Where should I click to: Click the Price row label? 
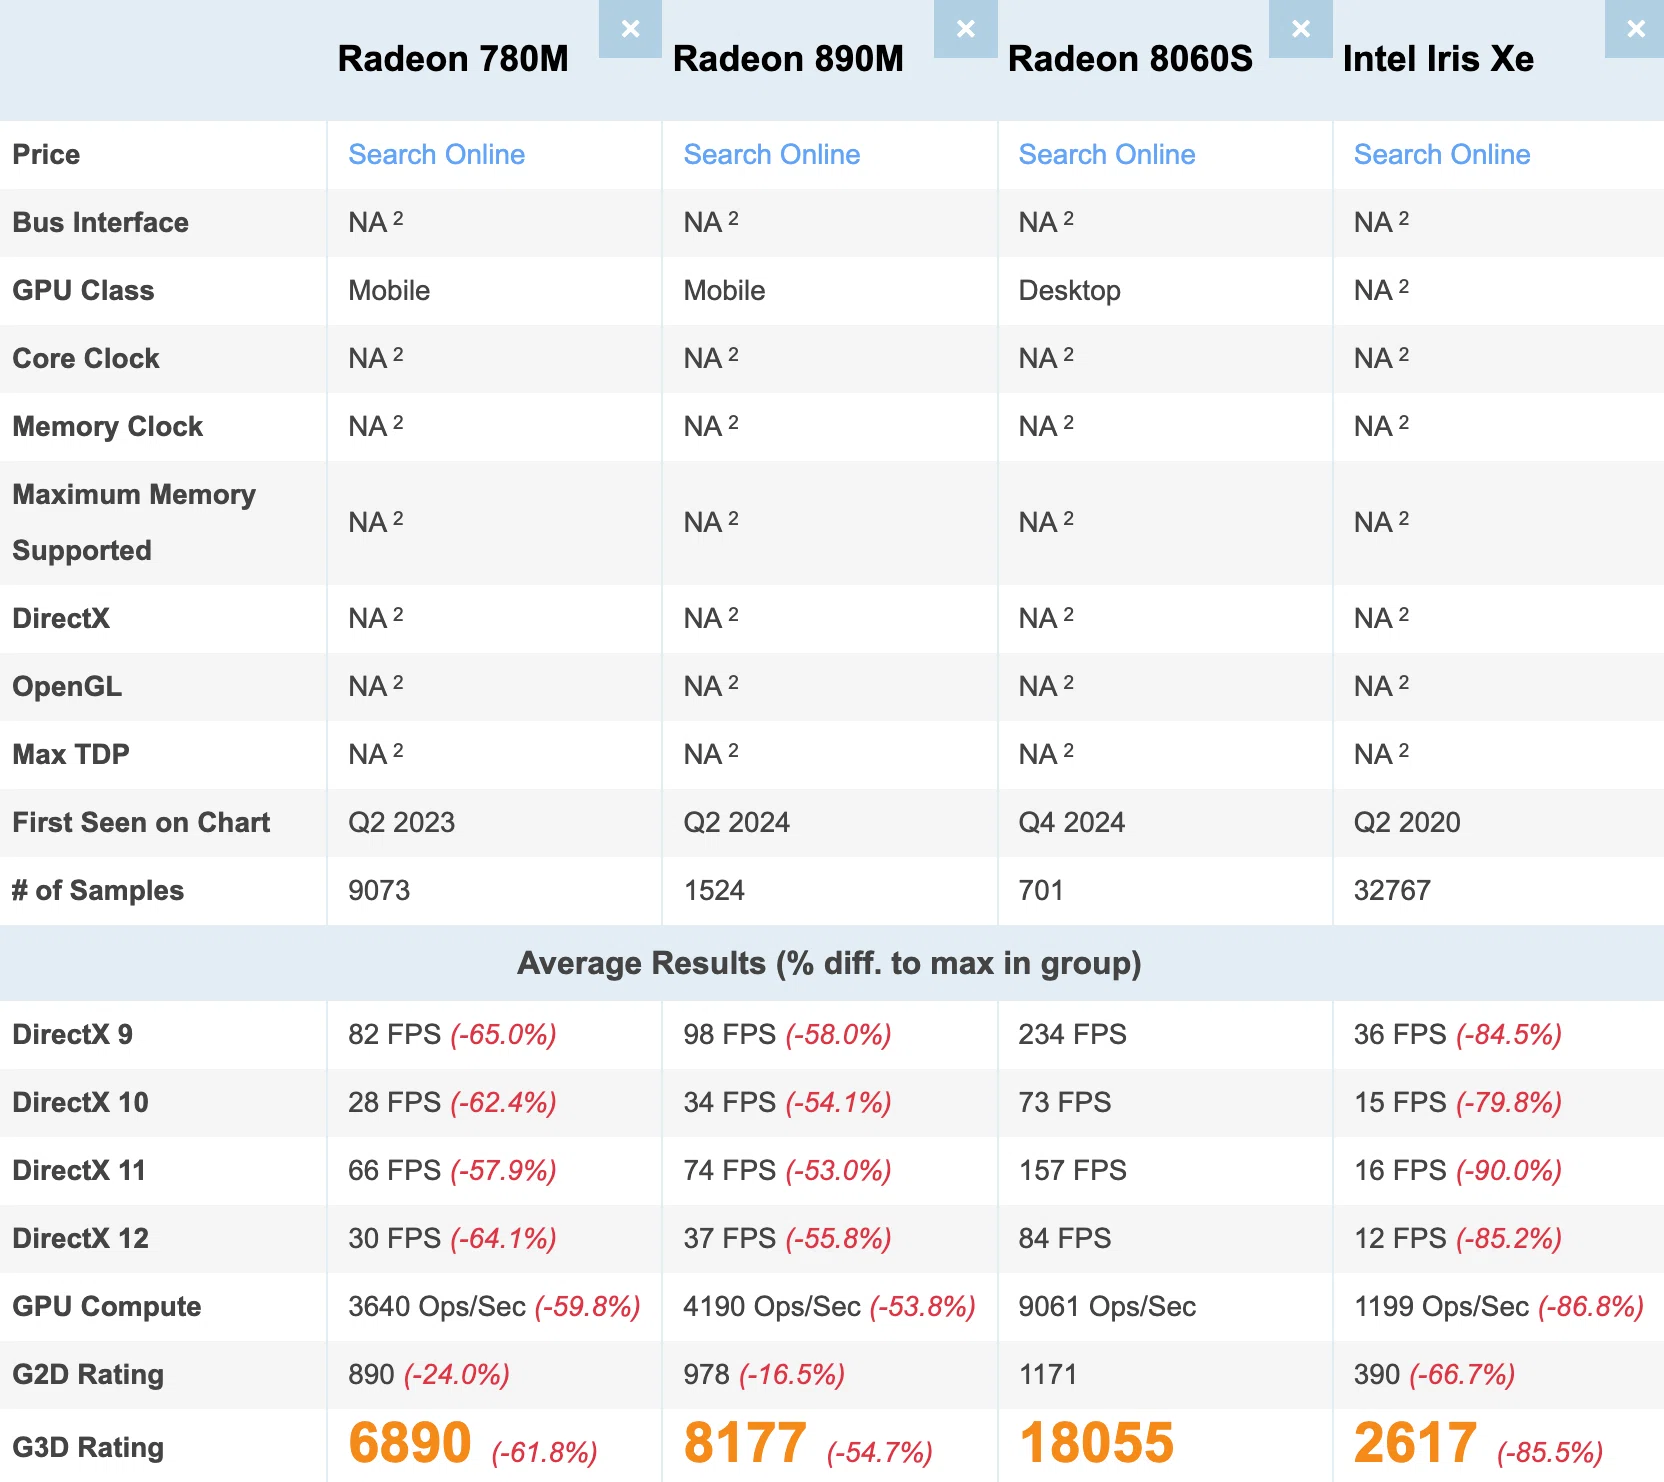pos(46,154)
